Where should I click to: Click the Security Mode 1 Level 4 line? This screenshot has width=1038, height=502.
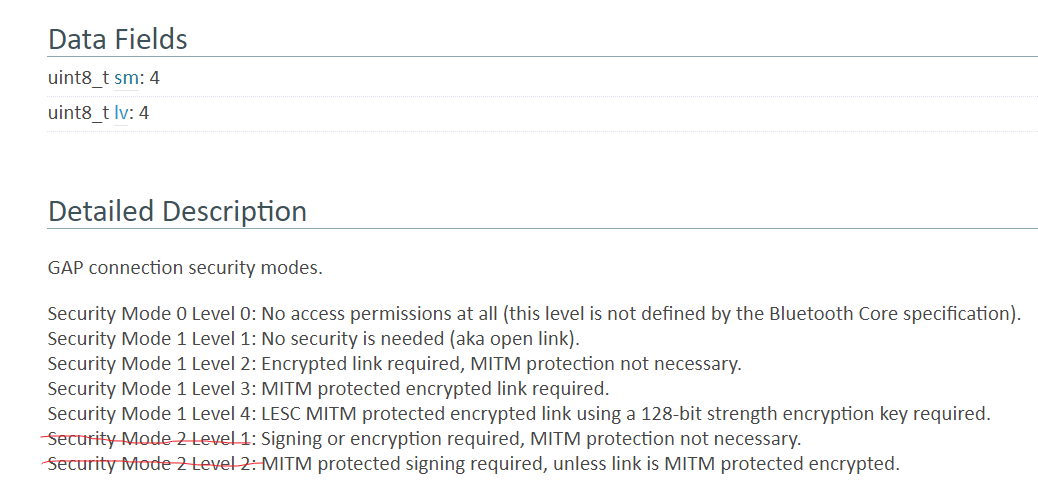point(519,414)
